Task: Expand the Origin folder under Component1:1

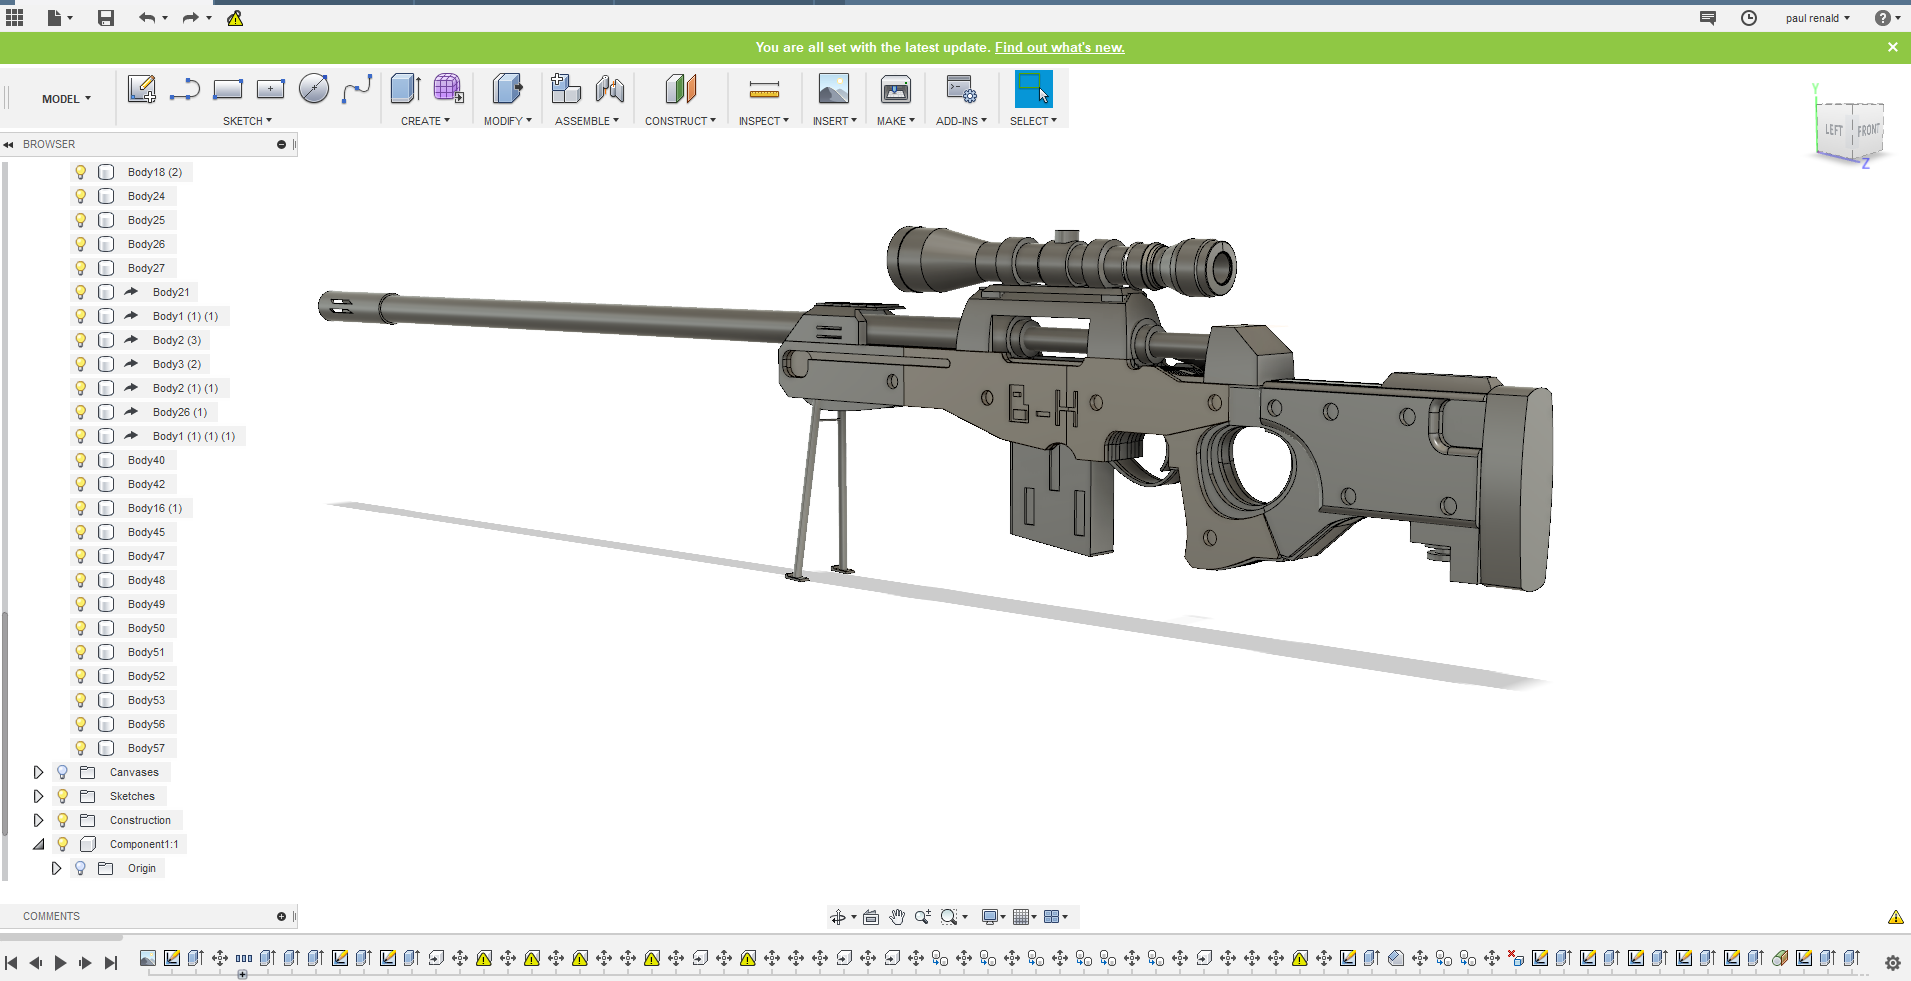Action: (x=57, y=868)
